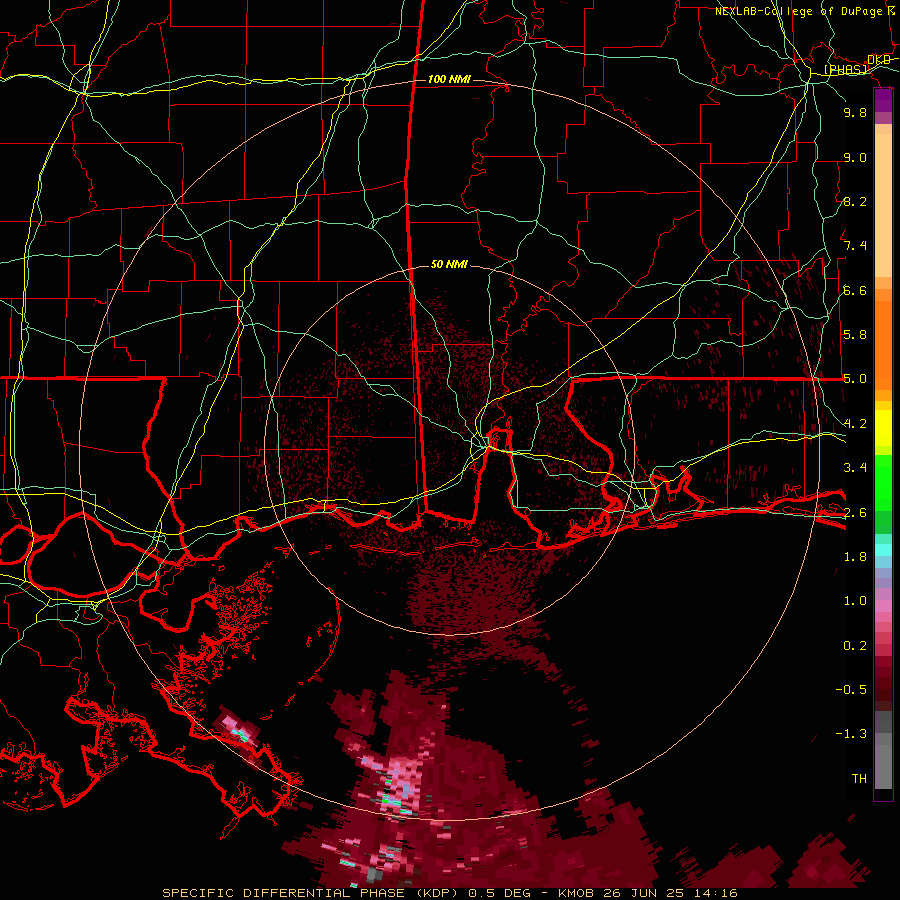Click the "2.6" color scale value

[855, 513]
